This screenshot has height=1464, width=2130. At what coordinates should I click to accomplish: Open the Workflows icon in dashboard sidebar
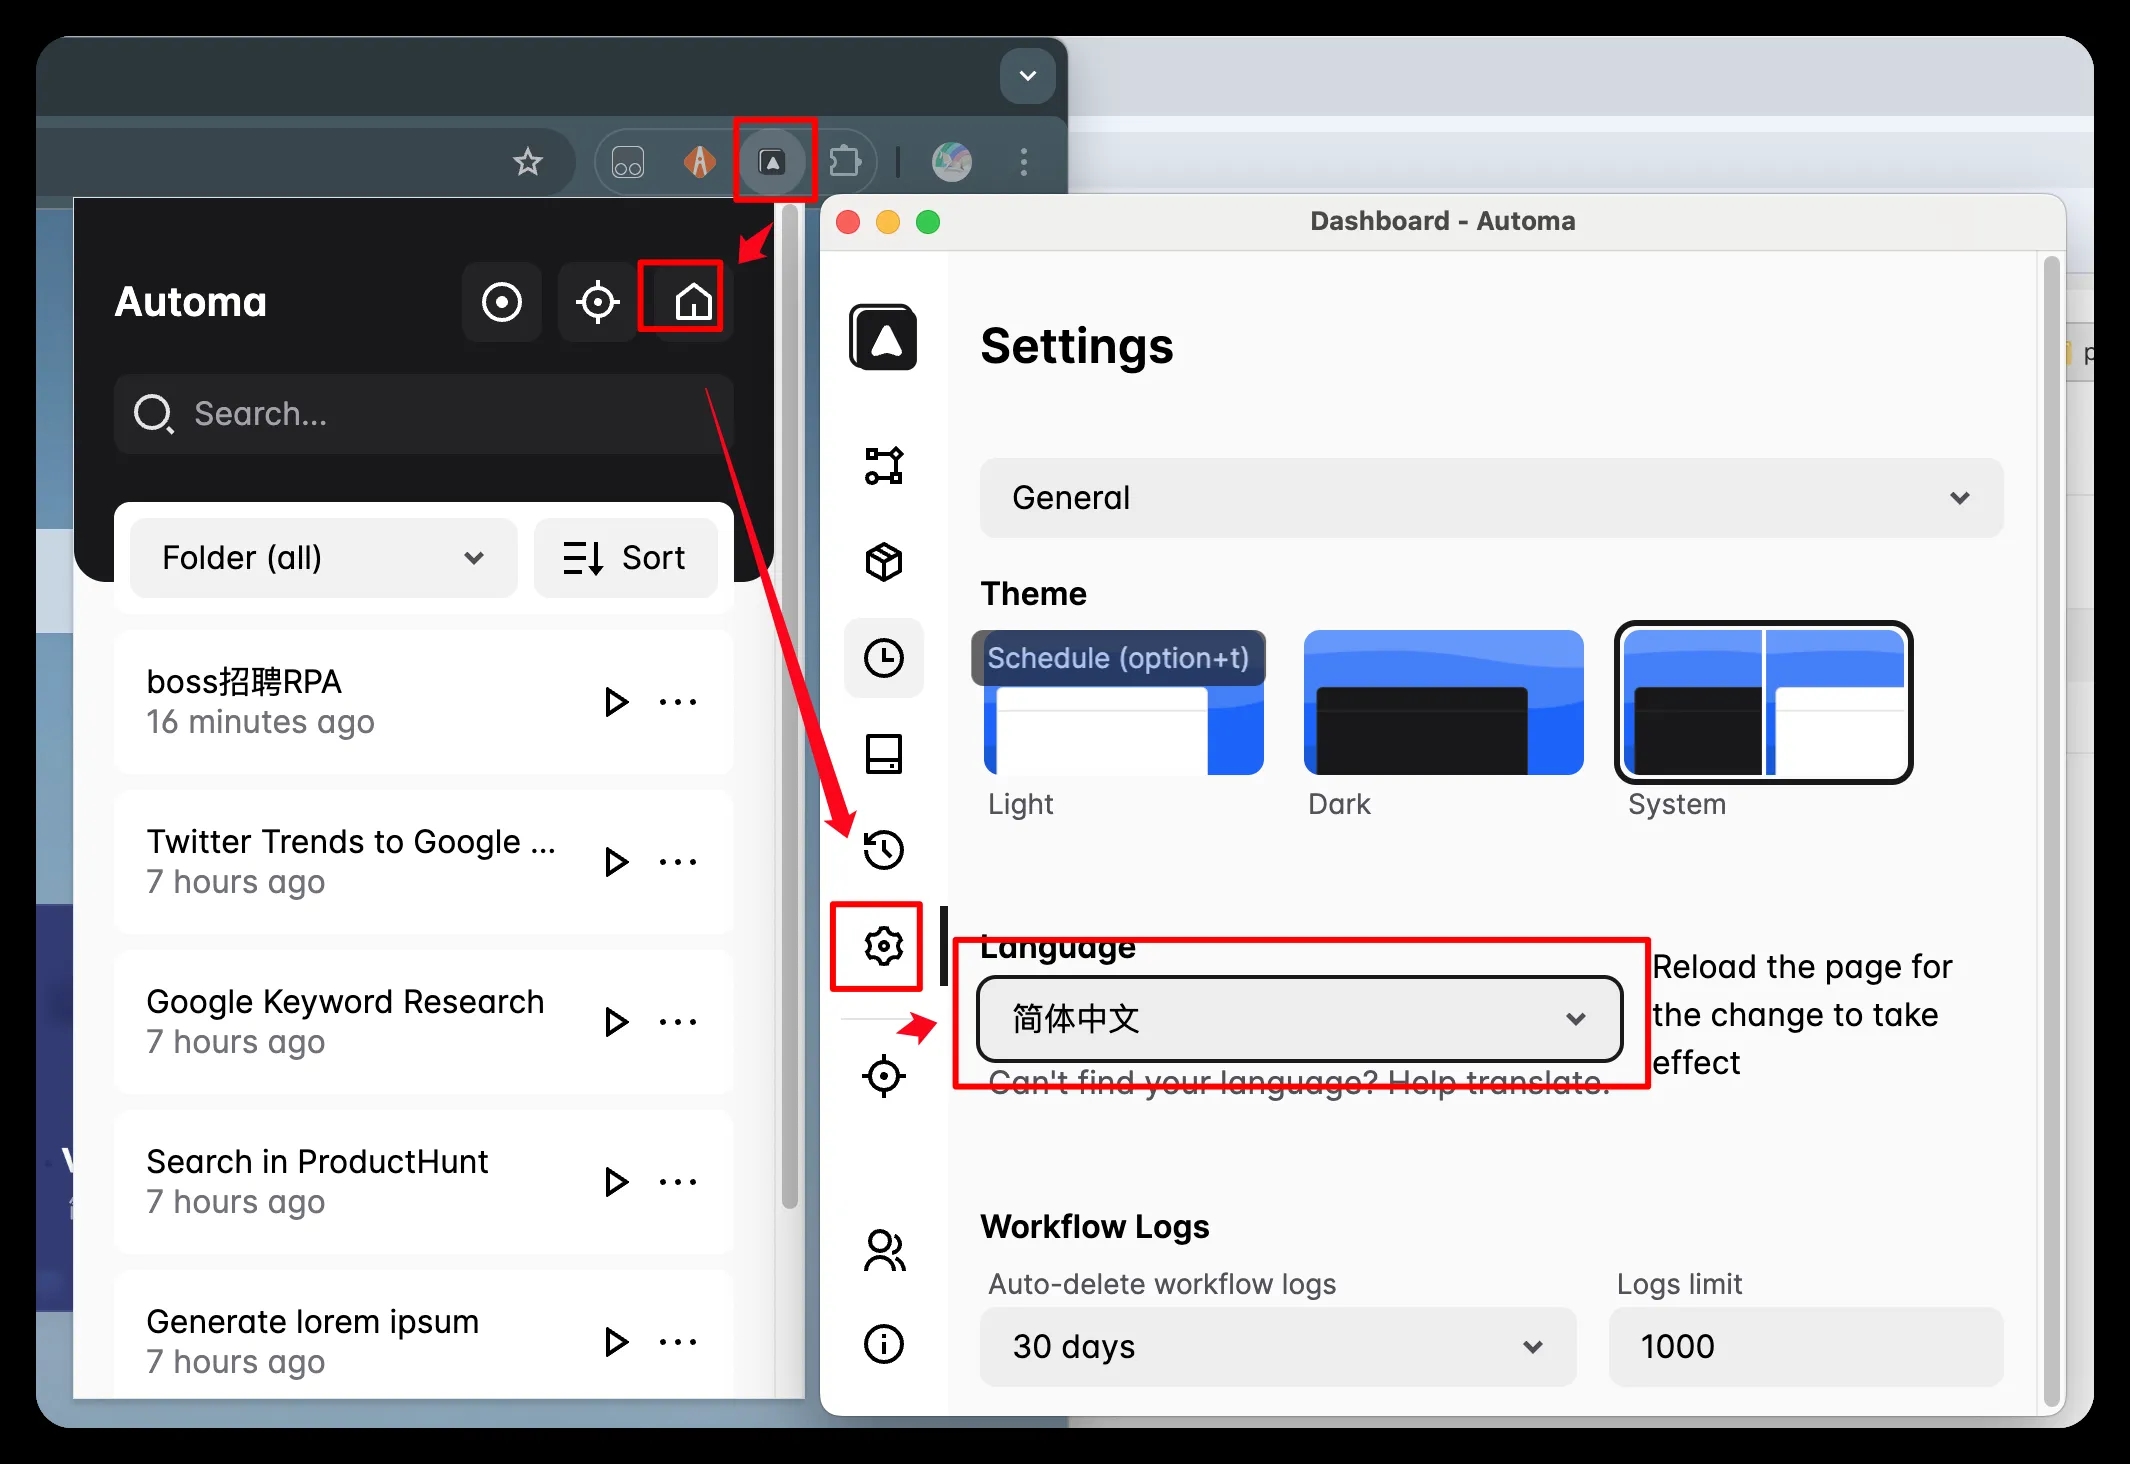click(x=884, y=466)
